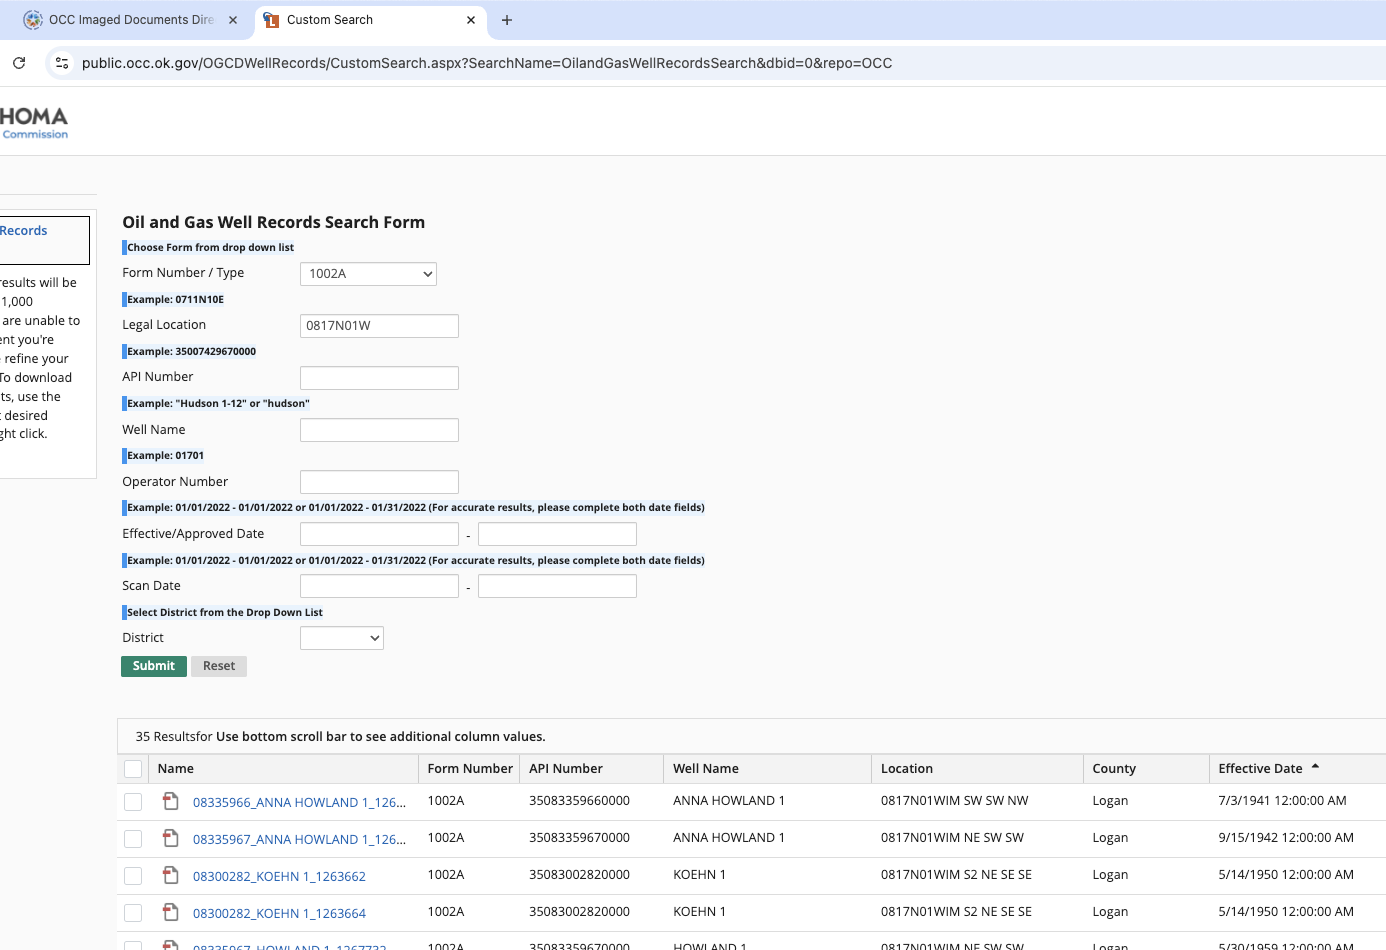Open new browser tab with plus icon

click(x=507, y=20)
